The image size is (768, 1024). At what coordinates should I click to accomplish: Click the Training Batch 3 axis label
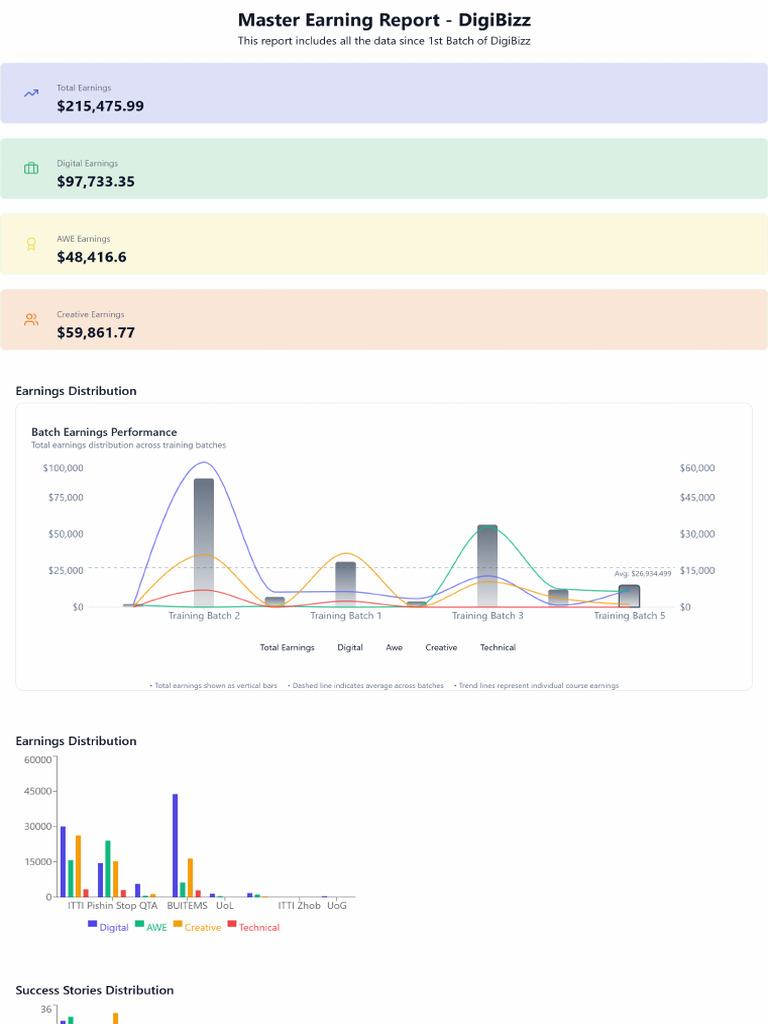tap(487, 615)
